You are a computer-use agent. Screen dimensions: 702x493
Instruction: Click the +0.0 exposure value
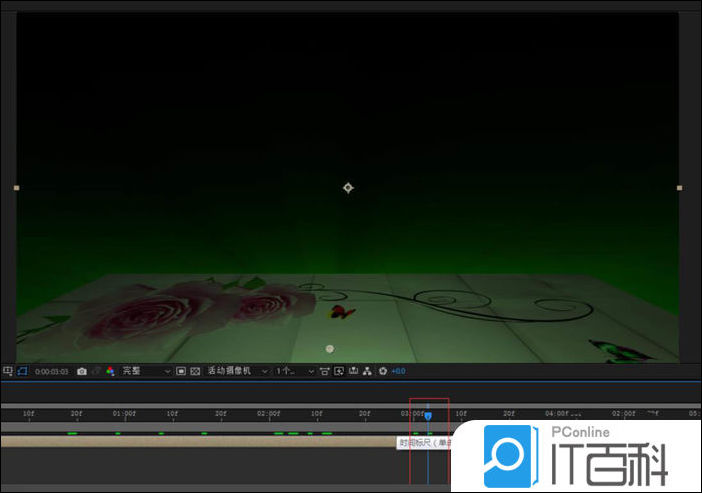pyautogui.click(x=398, y=371)
